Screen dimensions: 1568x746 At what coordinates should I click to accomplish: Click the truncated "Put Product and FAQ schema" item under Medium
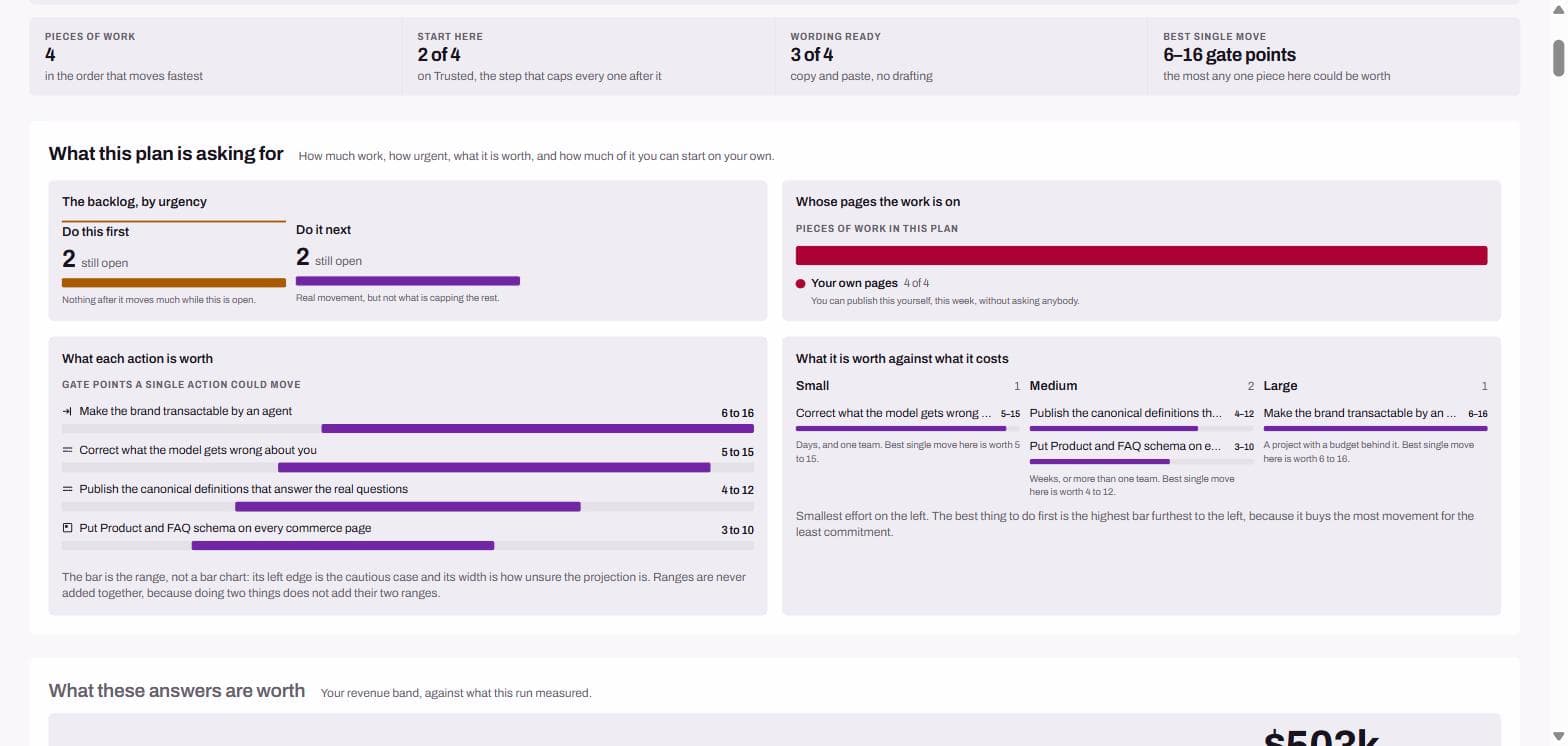click(x=1125, y=446)
